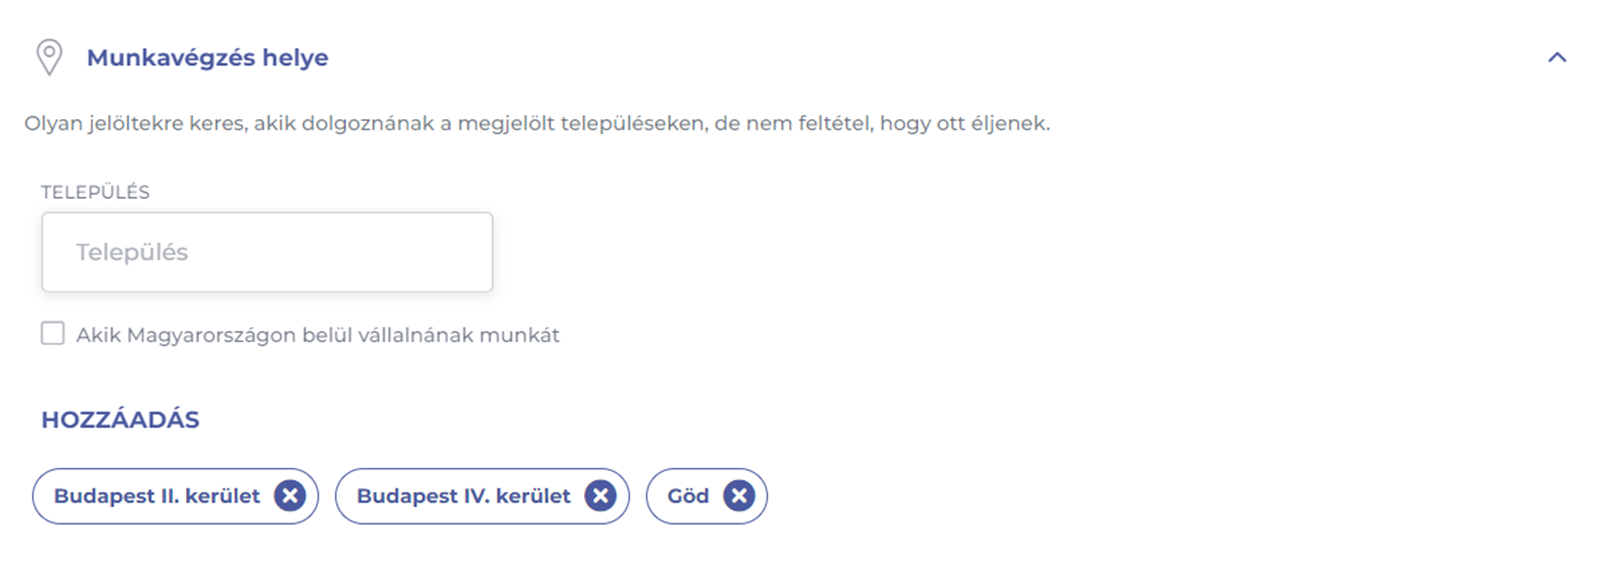
Task: Click the grey Település placeholder text
Action: (132, 252)
